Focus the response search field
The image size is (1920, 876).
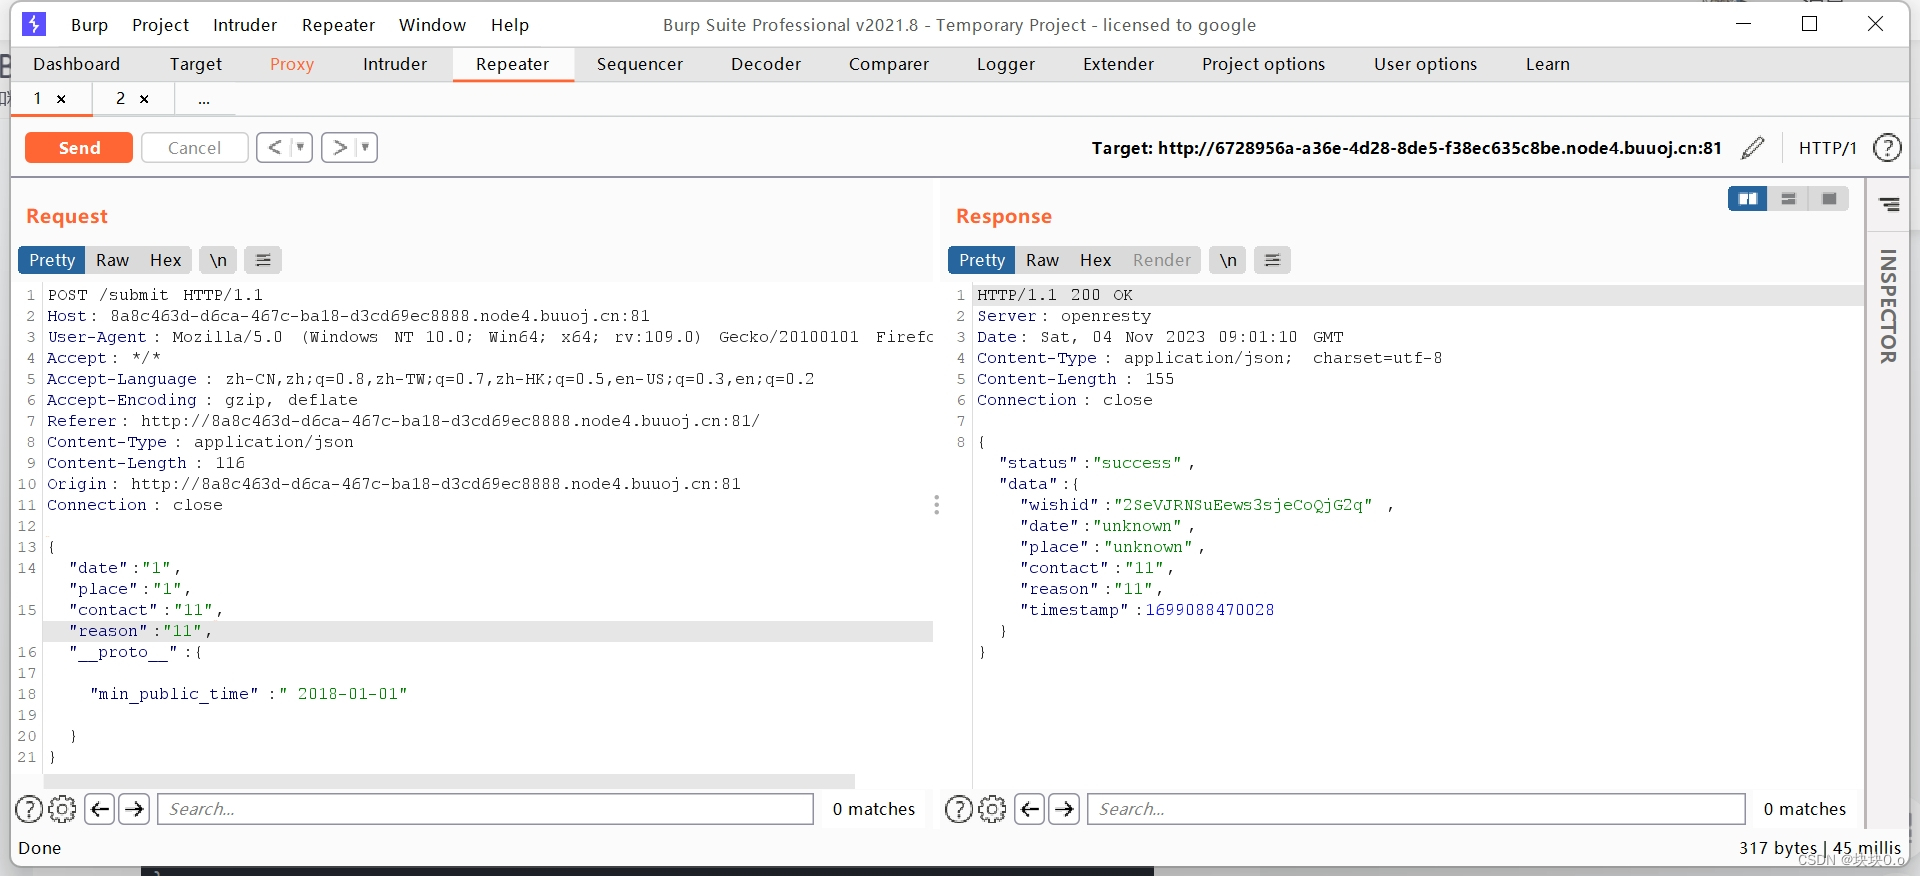[1417, 809]
